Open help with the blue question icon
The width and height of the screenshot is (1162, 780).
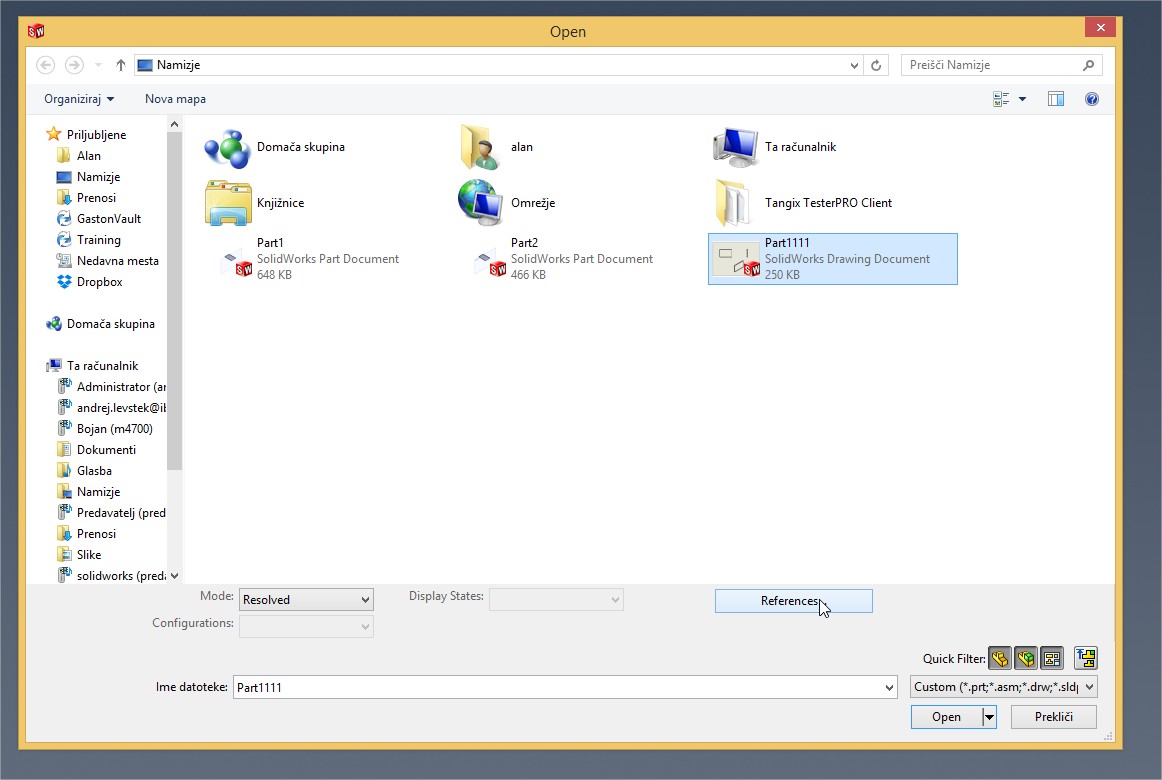point(1091,99)
